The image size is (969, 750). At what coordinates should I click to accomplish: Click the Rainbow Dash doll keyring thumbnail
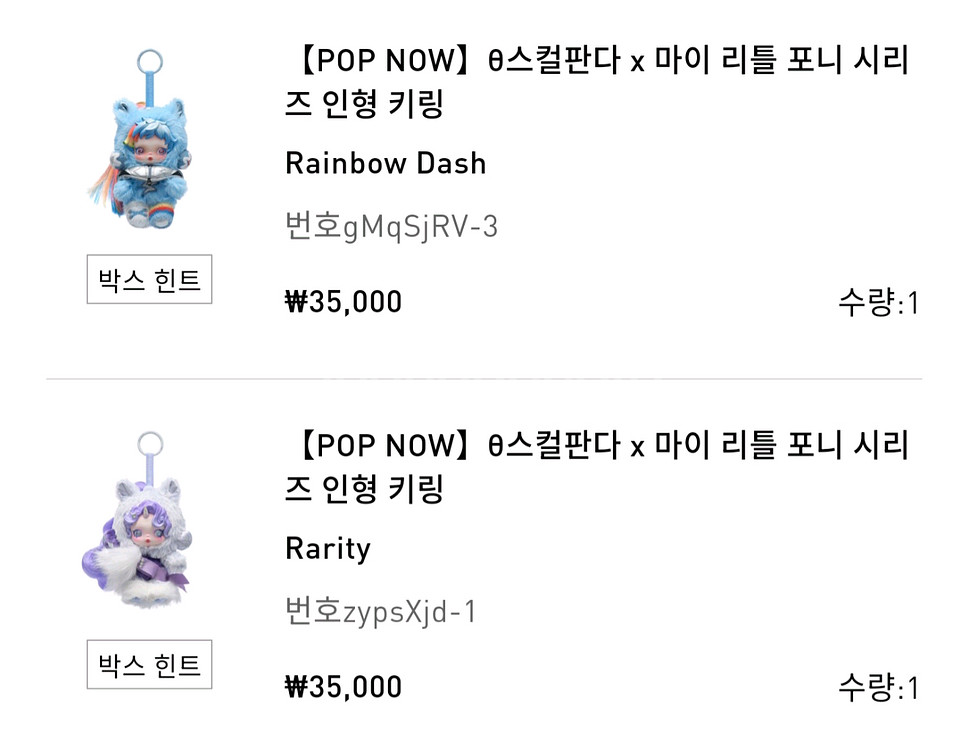pyautogui.click(x=149, y=150)
